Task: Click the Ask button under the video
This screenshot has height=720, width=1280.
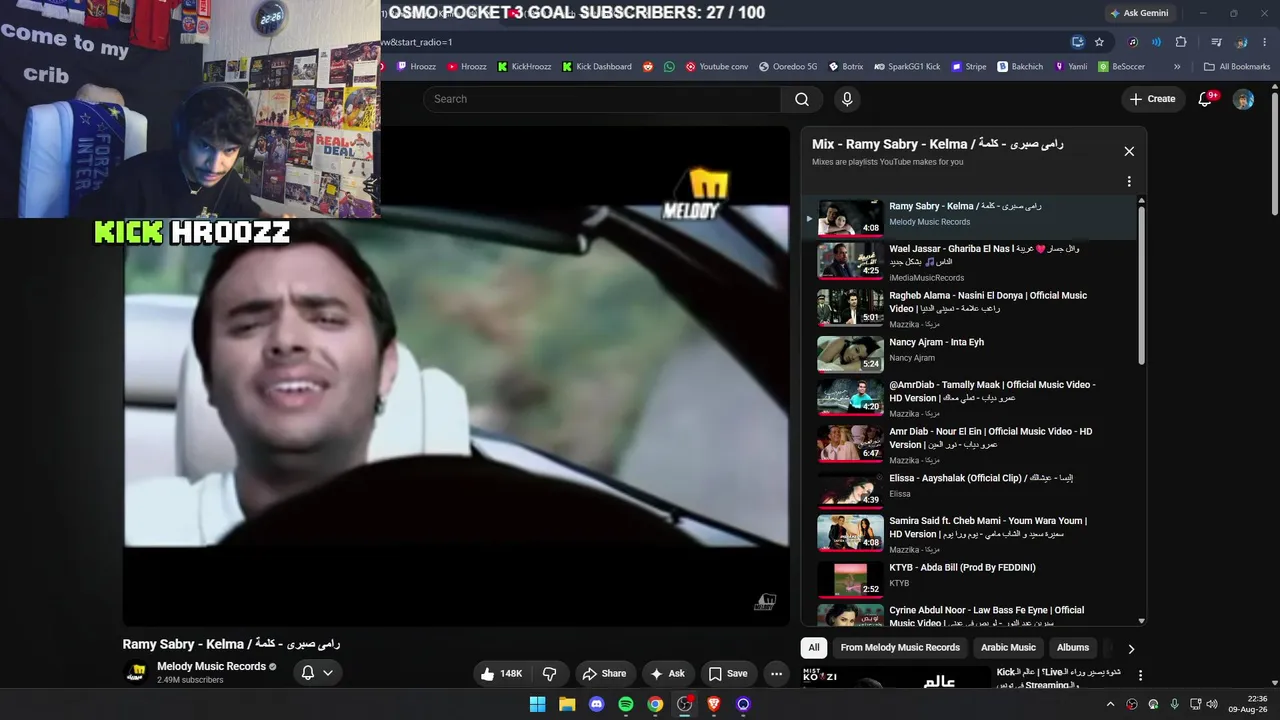Action: click(x=667, y=674)
